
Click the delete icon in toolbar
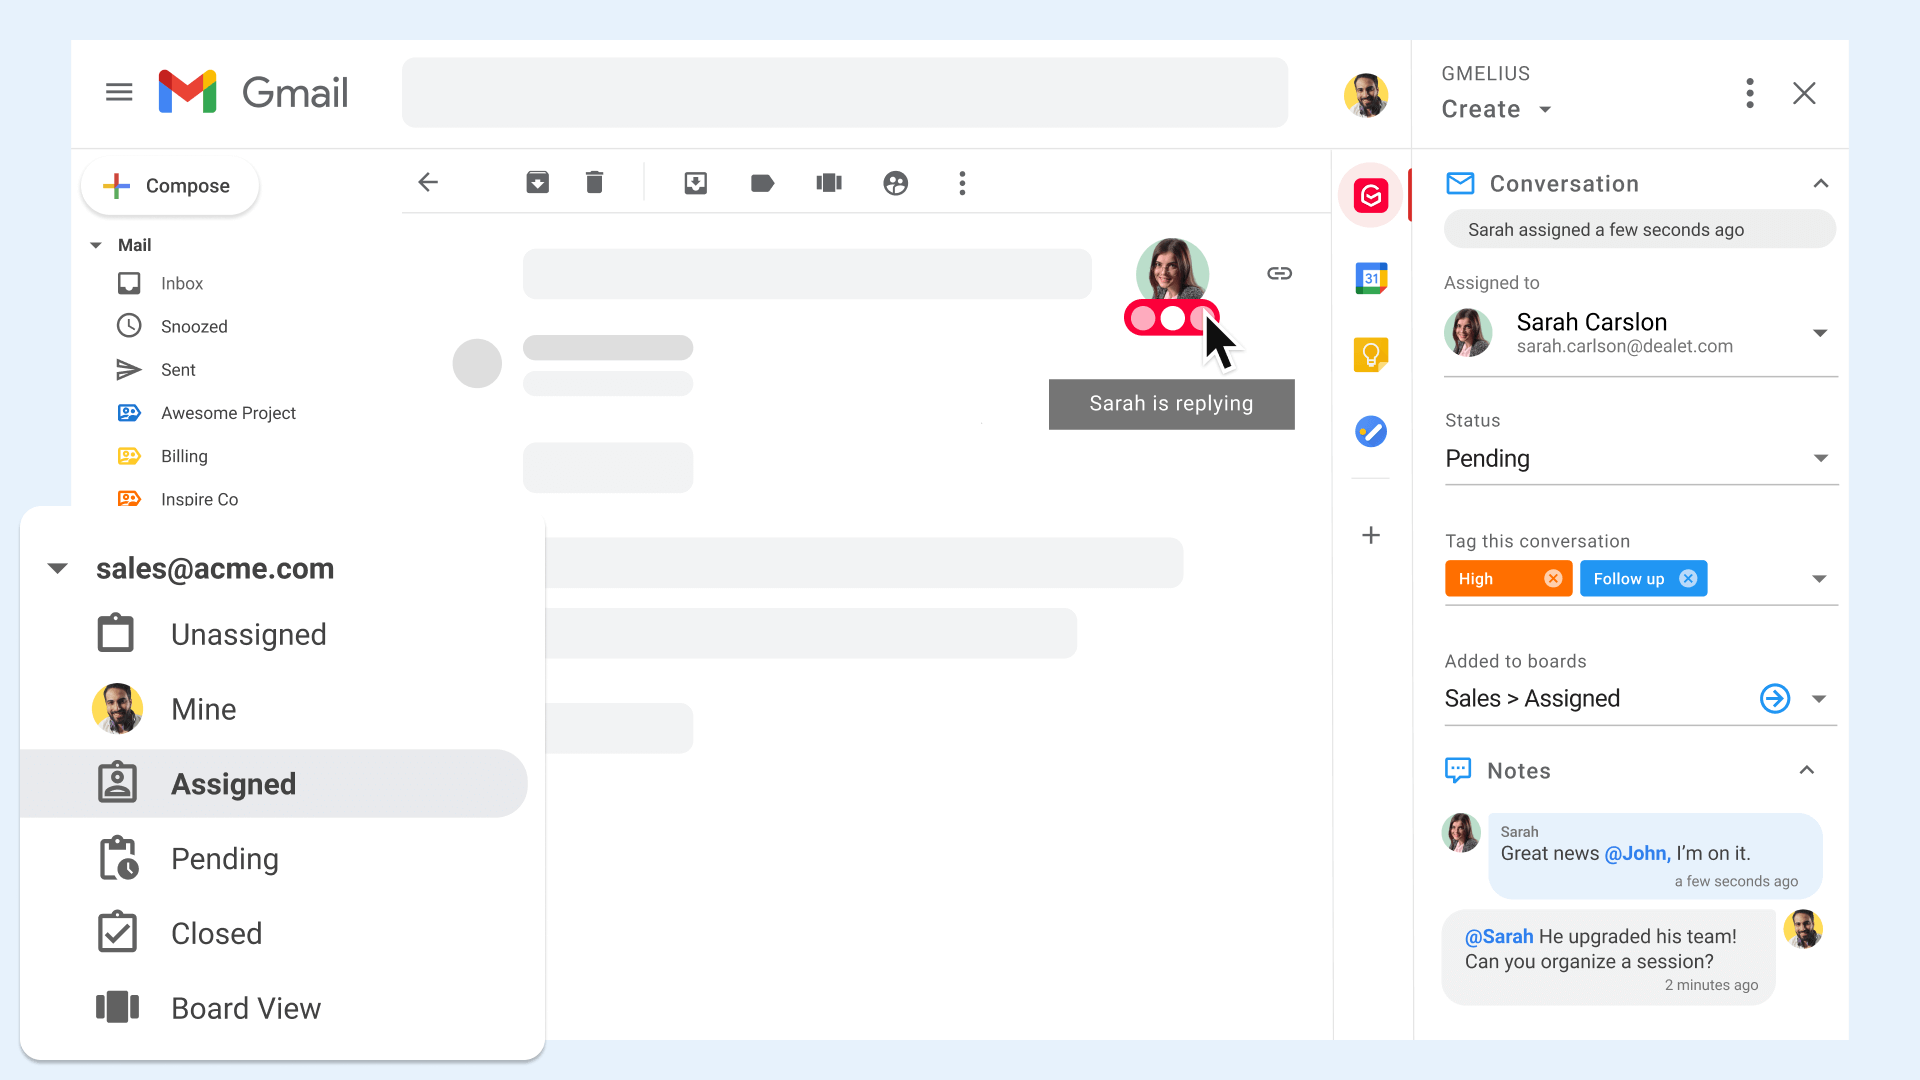(593, 182)
